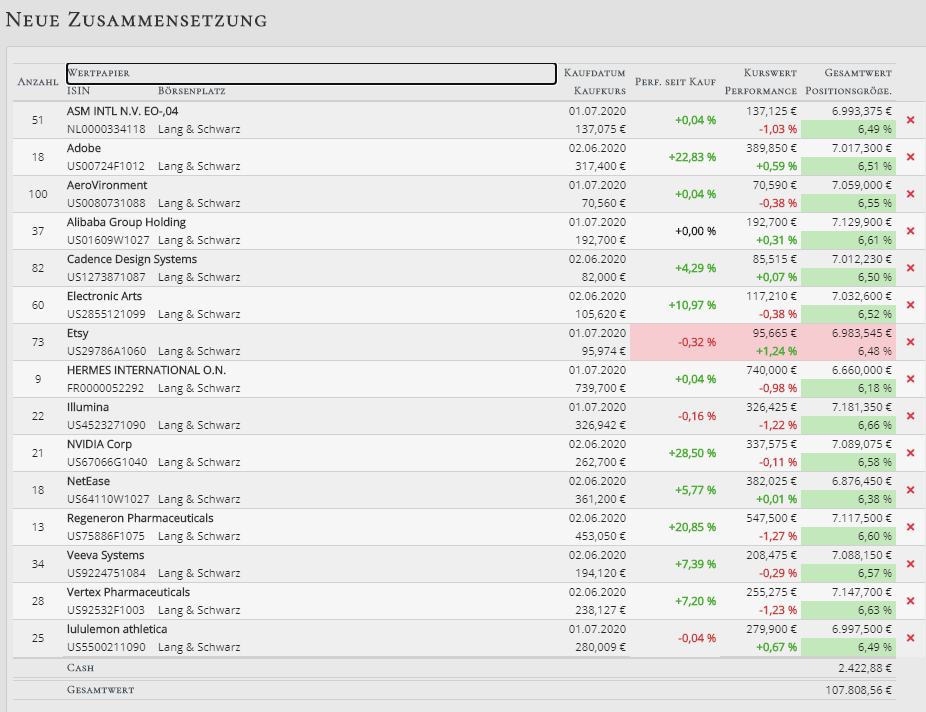Image resolution: width=926 pixels, height=712 pixels.
Task: Click Regeneron's +20,85 % performance value
Action: (x=692, y=527)
